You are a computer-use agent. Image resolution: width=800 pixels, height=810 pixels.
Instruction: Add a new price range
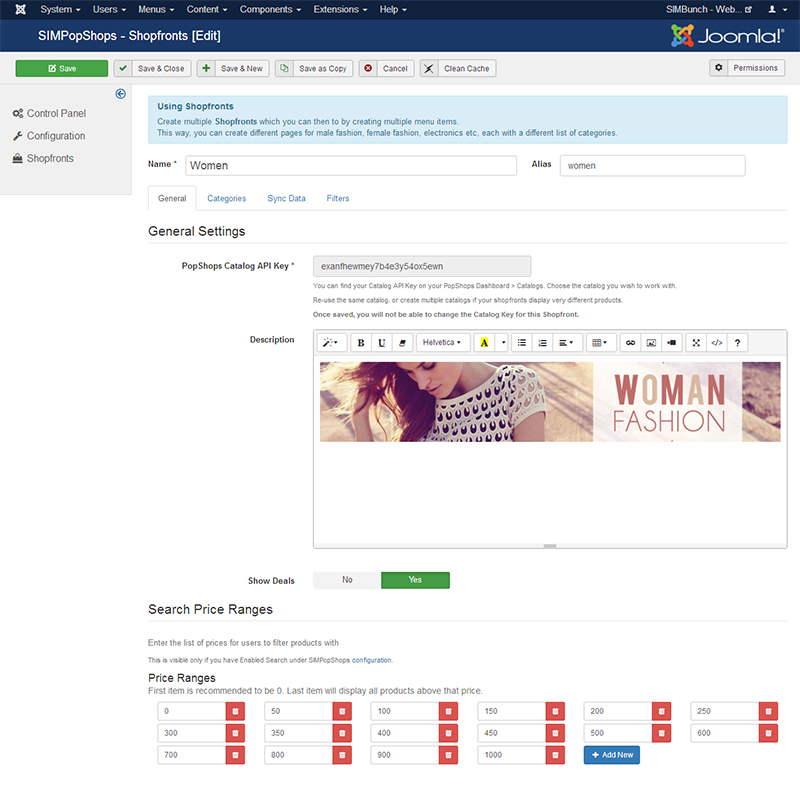[611, 755]
